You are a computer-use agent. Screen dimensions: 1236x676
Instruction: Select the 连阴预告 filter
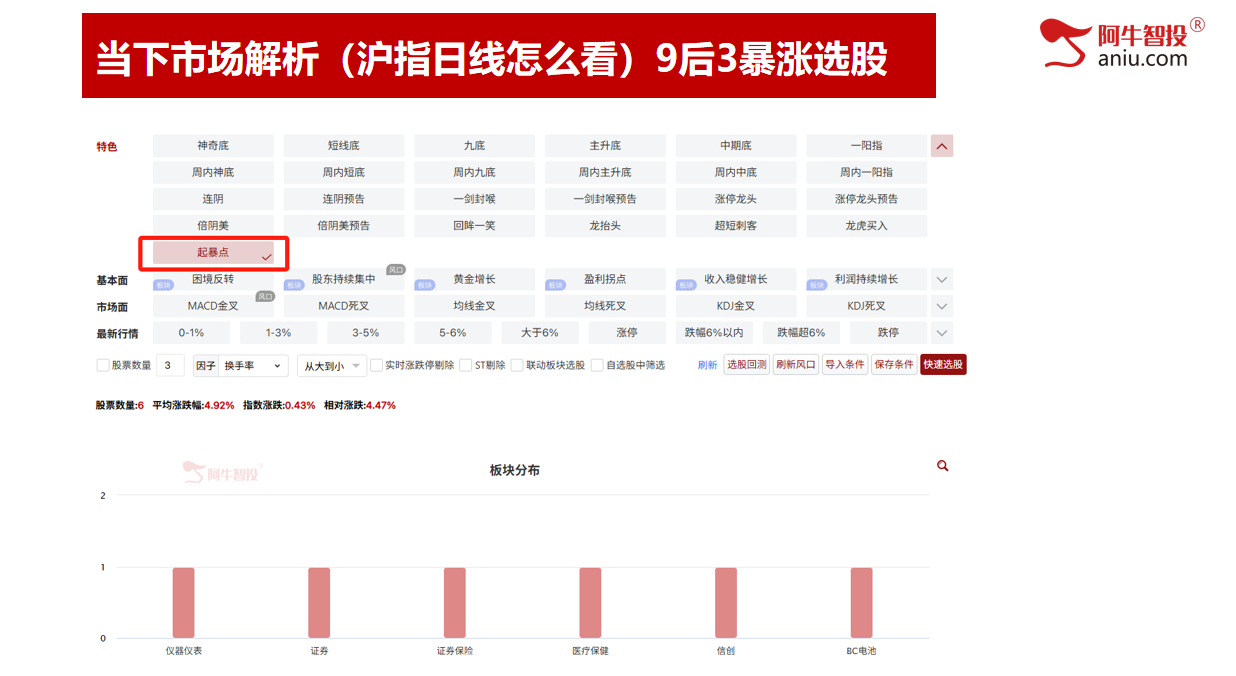pyautogui.click(x=344, y=199)
